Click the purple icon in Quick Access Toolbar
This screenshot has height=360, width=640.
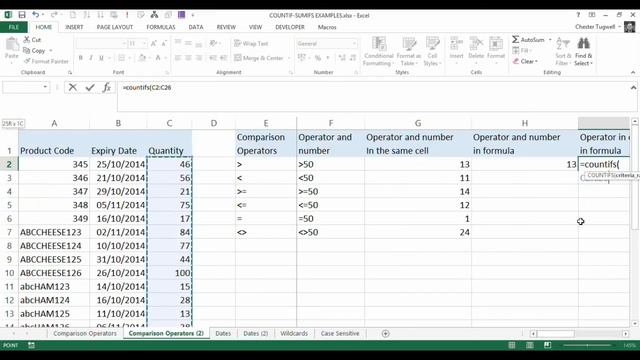(182, 15)
